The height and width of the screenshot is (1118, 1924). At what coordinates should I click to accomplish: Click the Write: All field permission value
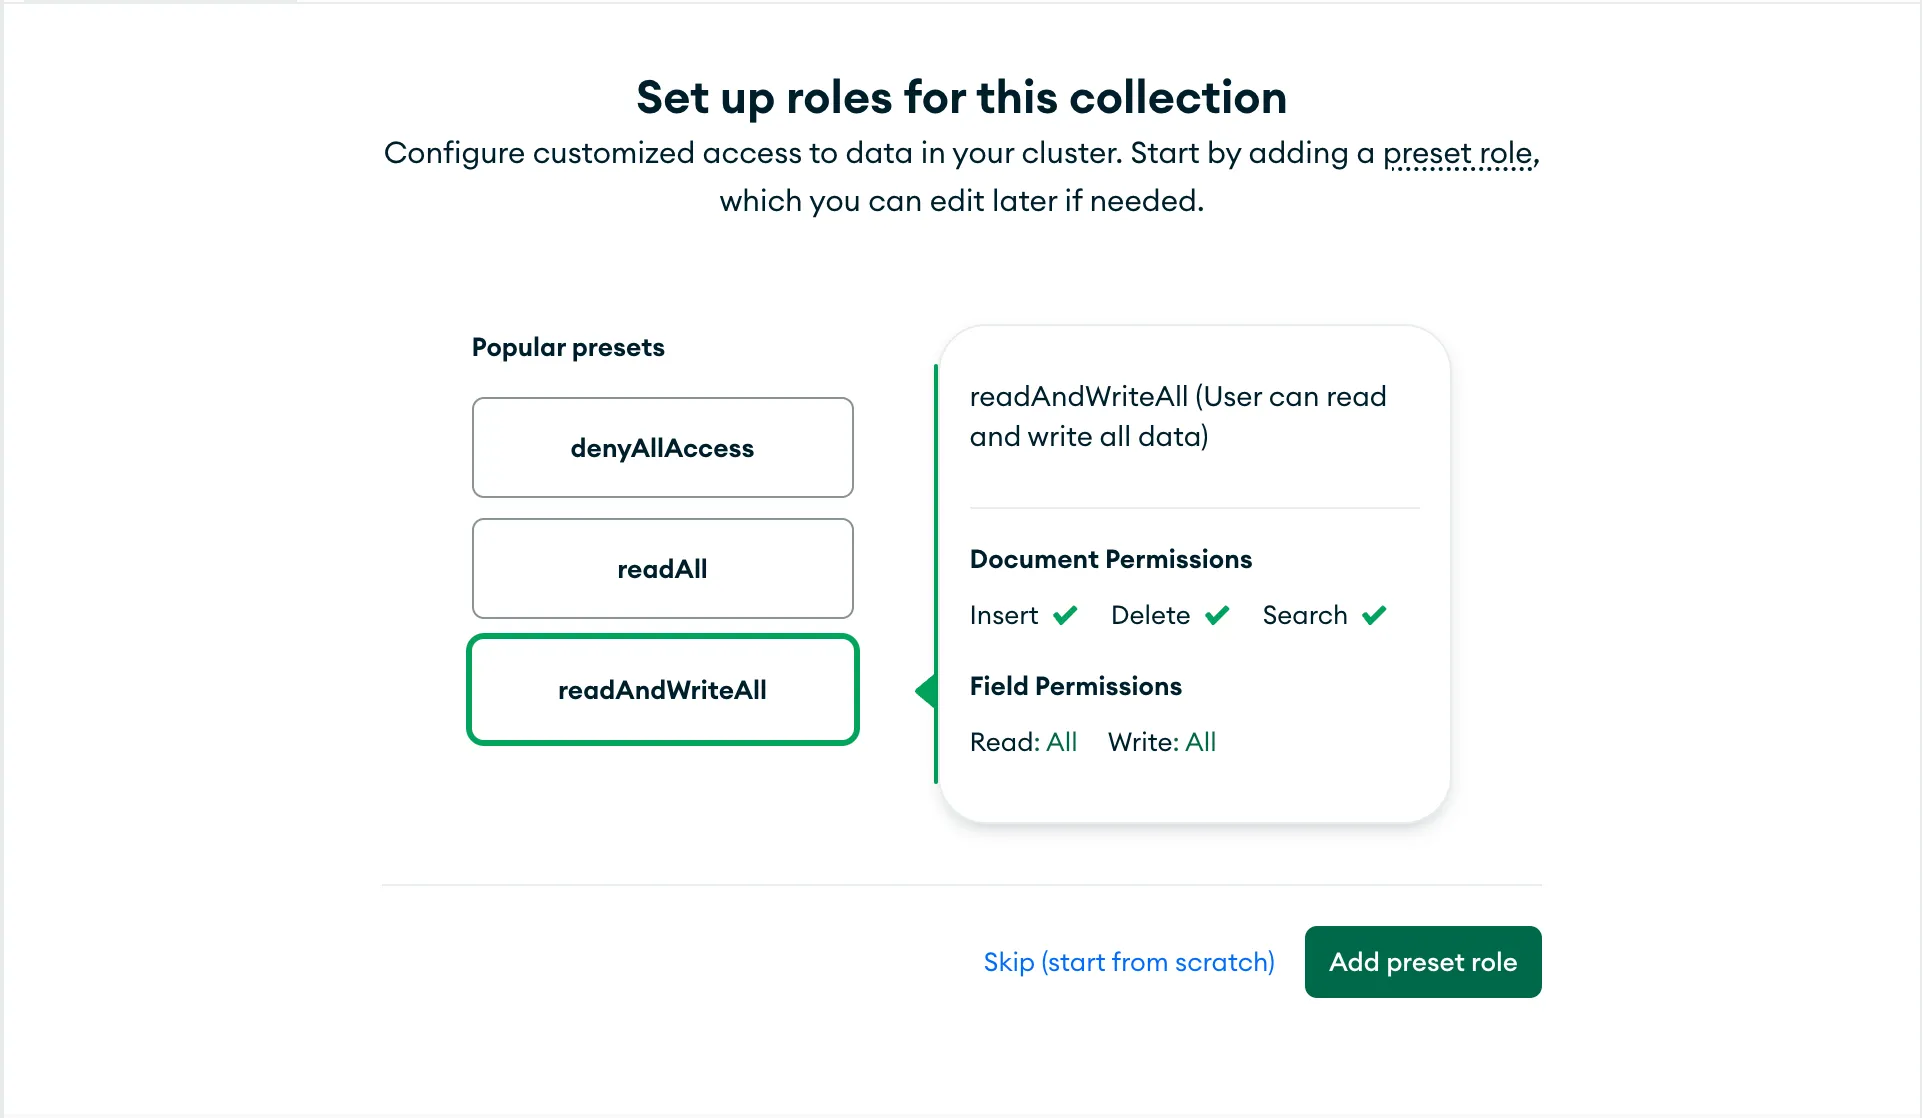click(1200, 742)
